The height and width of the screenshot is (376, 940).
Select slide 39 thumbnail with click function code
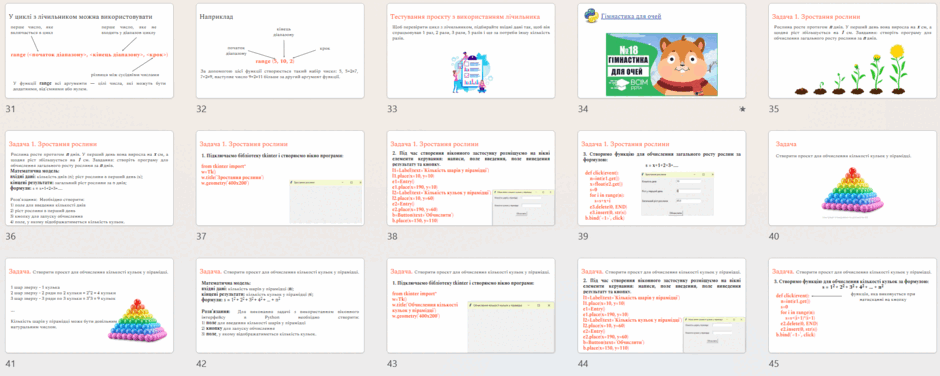point(662,178)
